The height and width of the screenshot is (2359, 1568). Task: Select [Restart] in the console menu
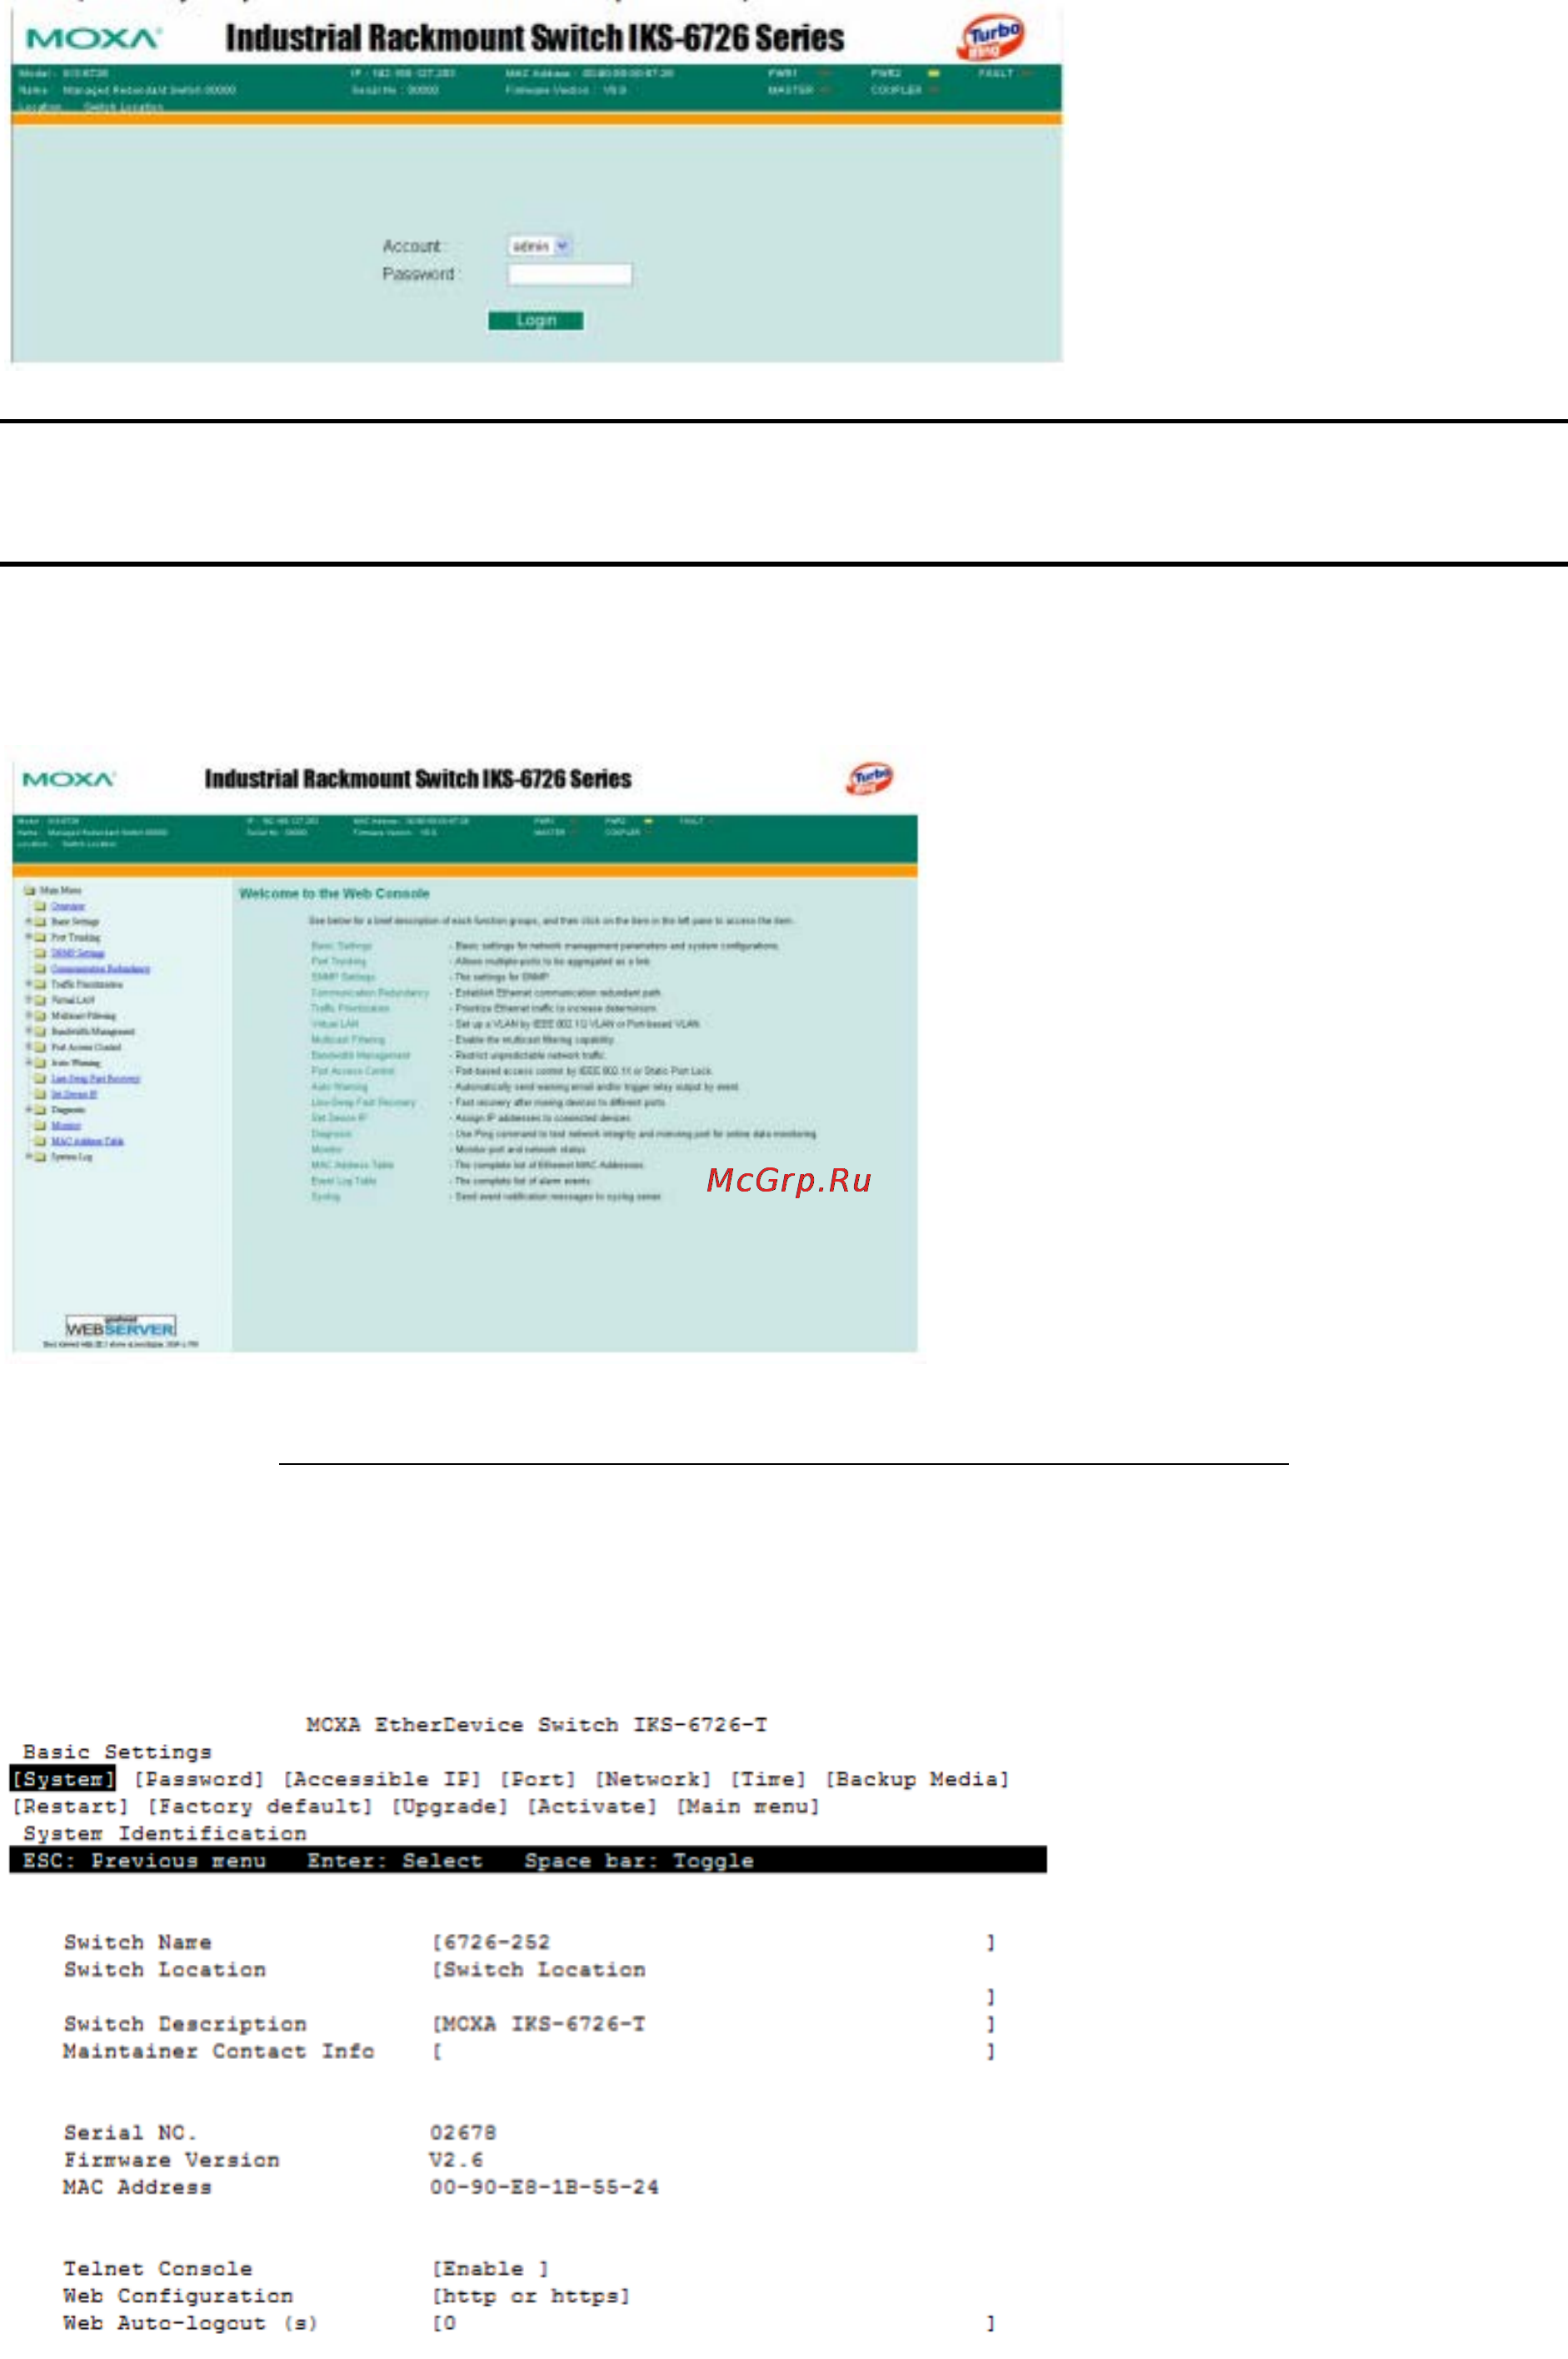pyautogui.click(x=70, y=1806)
